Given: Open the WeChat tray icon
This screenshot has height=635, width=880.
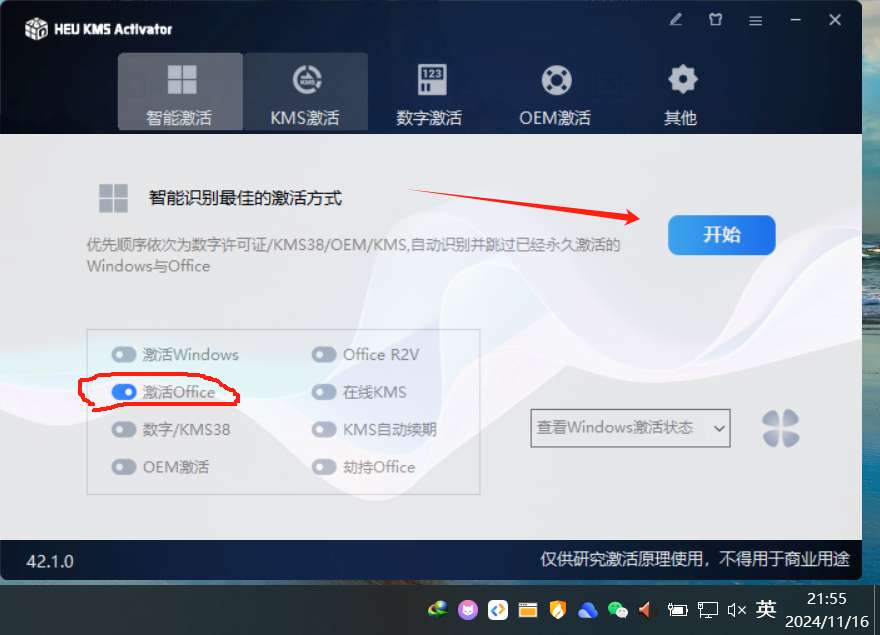Looking at the screenshot, I should pyautogui.click(x=617, y=610).
